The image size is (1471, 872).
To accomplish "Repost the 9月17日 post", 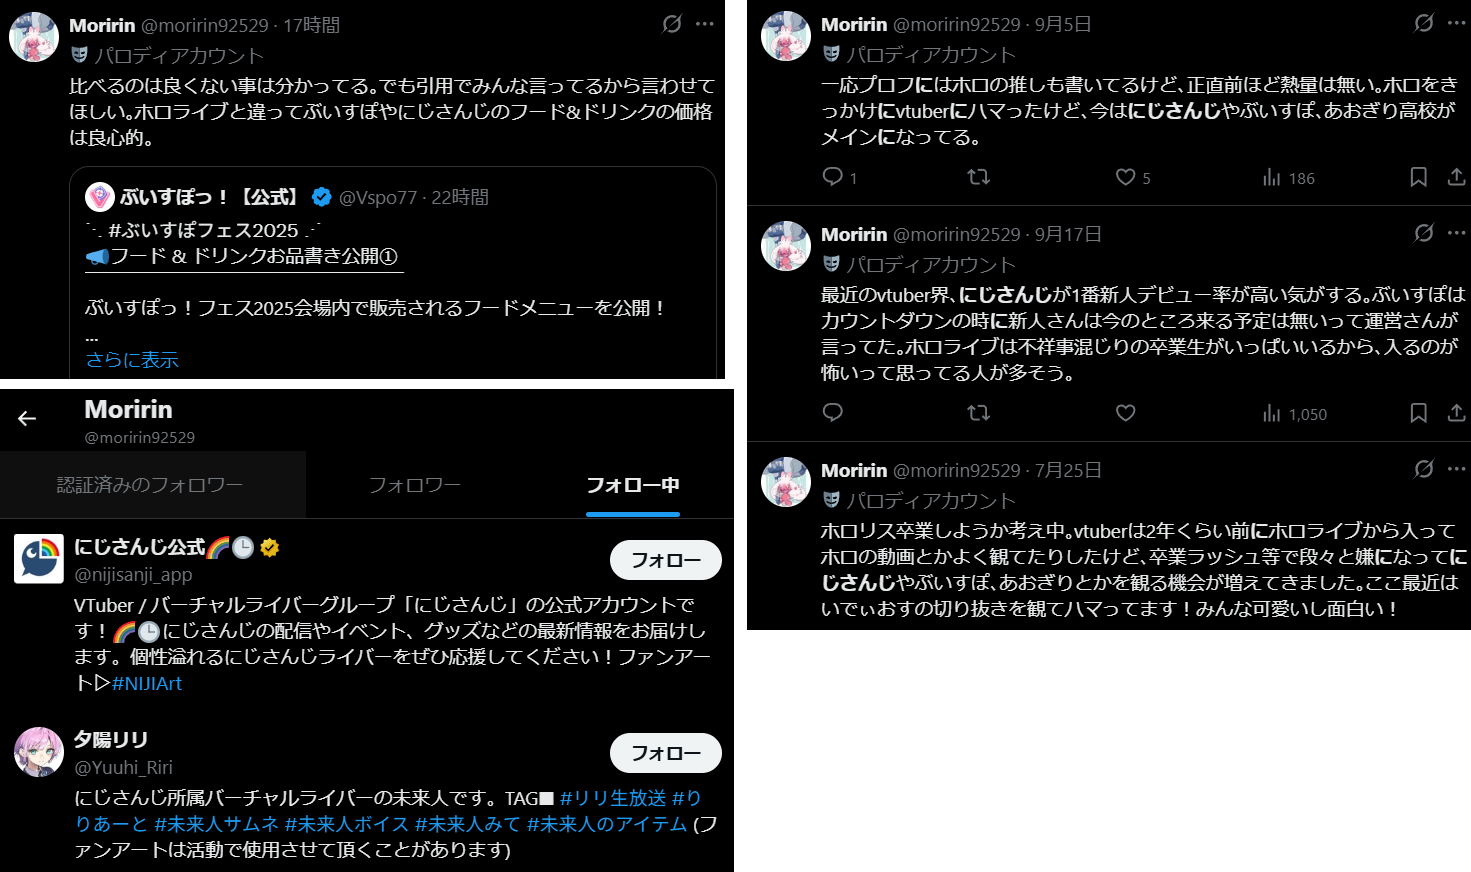I will [x=979, y=413].
